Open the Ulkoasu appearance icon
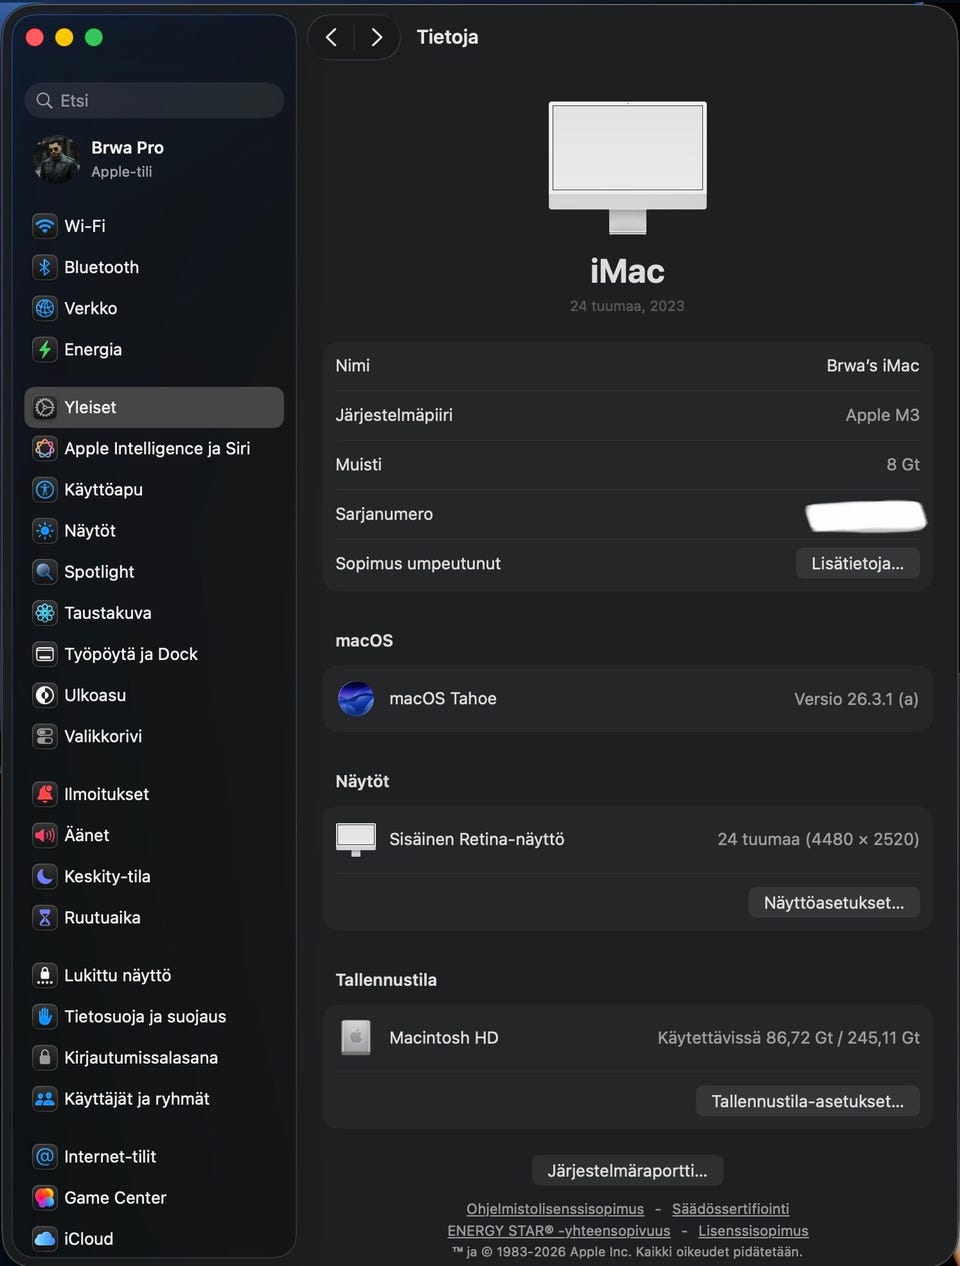The image size is (960, 1266). (45, 695)
